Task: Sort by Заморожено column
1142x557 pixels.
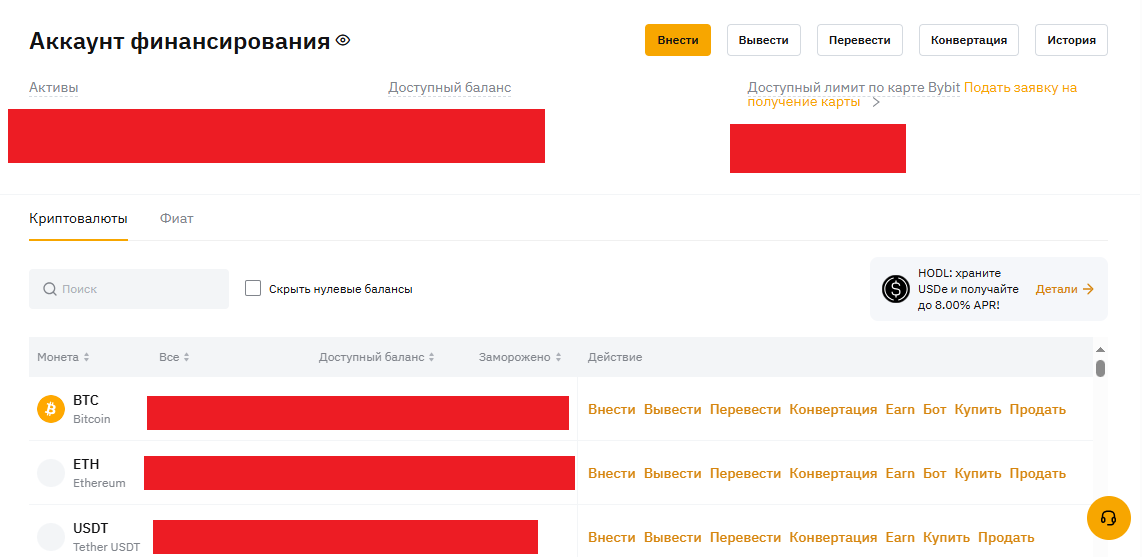Action: 520,357
